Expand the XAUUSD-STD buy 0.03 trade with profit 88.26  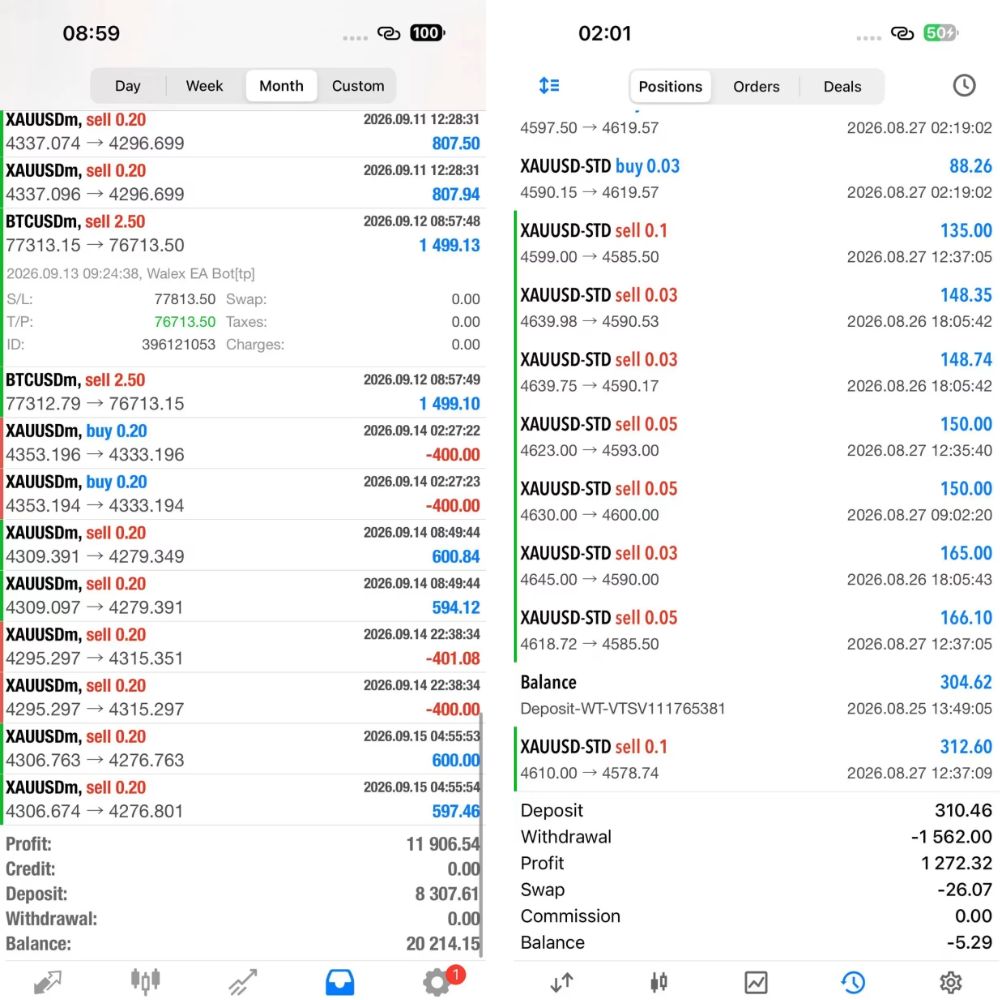756,179
